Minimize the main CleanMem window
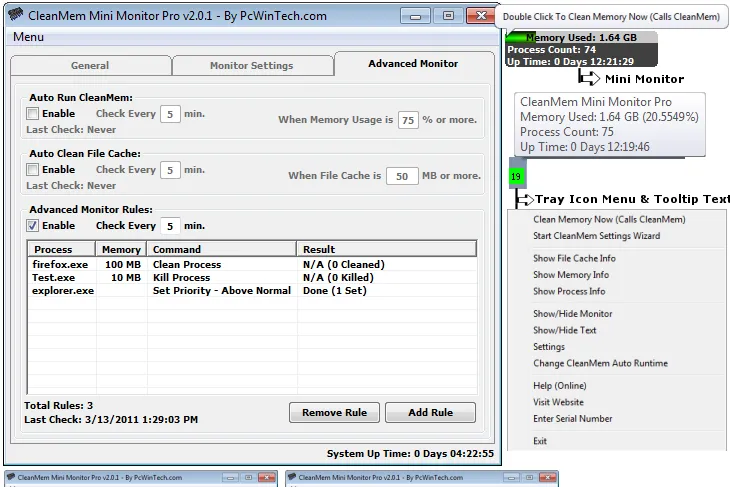Screen dimensions: 730x487 click(x=415, y=16)
